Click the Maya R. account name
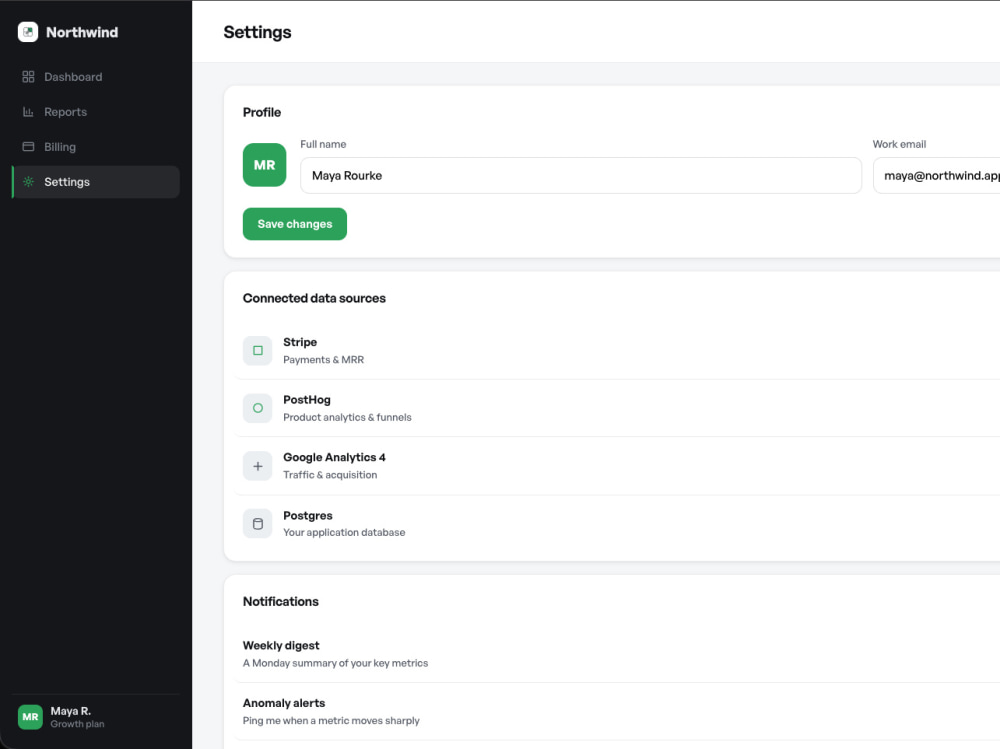1000x749 pixels. pos(71,711)
